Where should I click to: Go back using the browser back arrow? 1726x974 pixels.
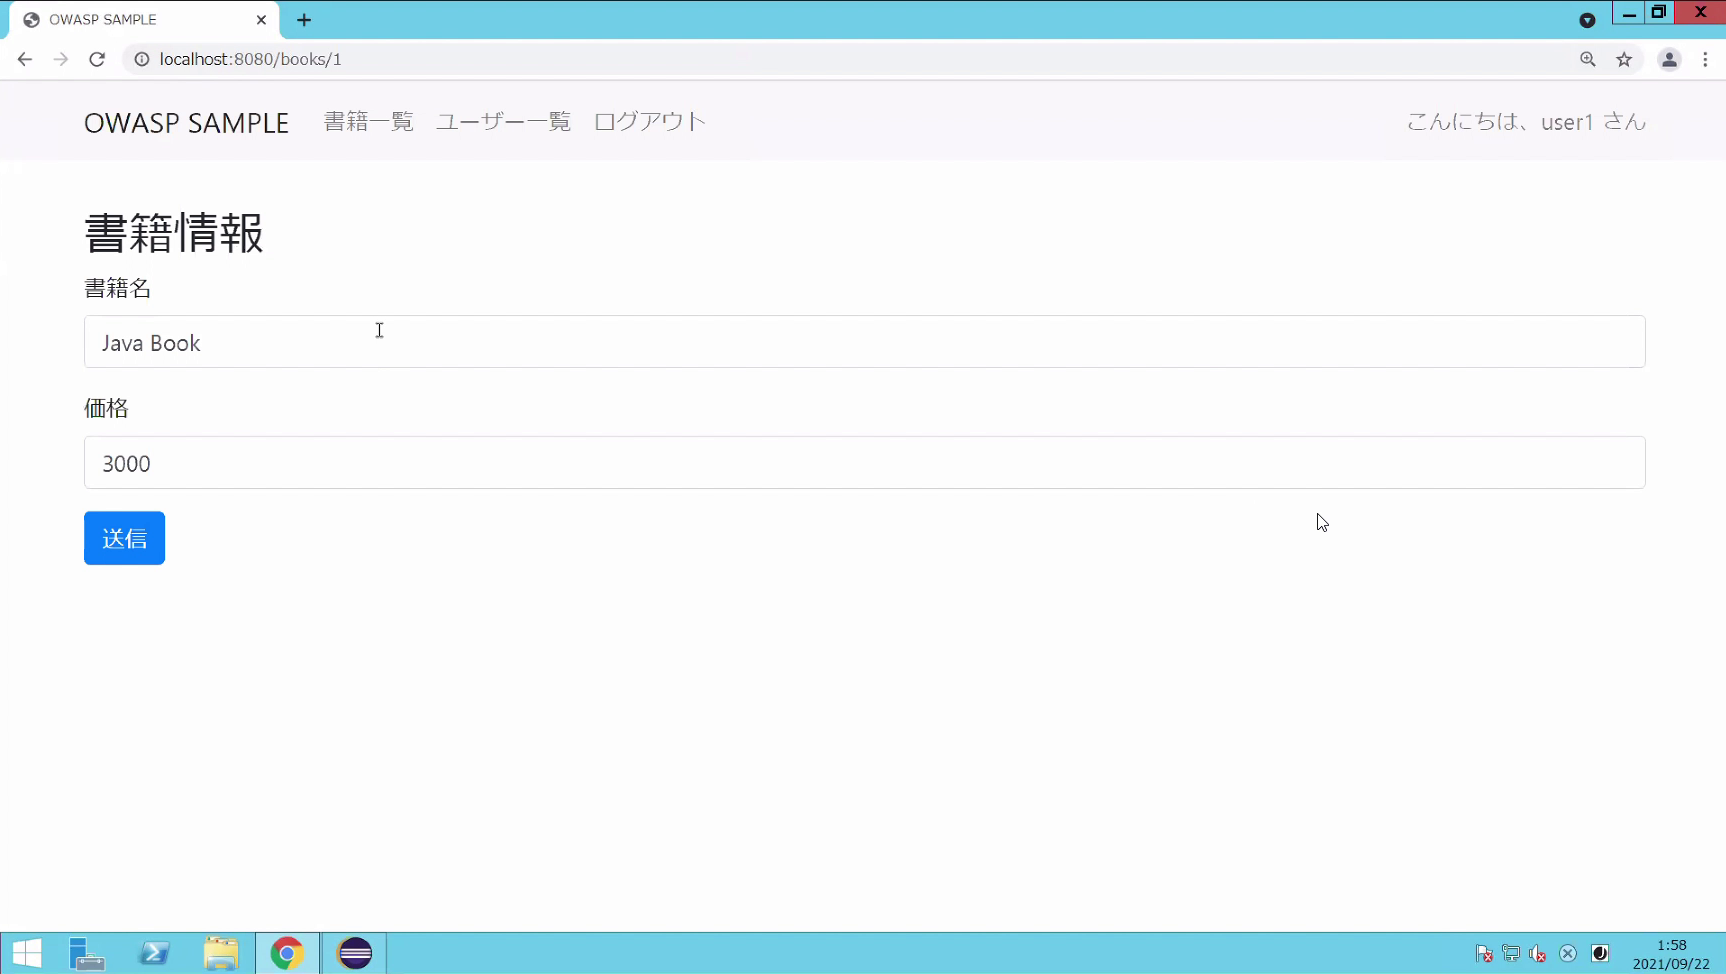(25, 59)
